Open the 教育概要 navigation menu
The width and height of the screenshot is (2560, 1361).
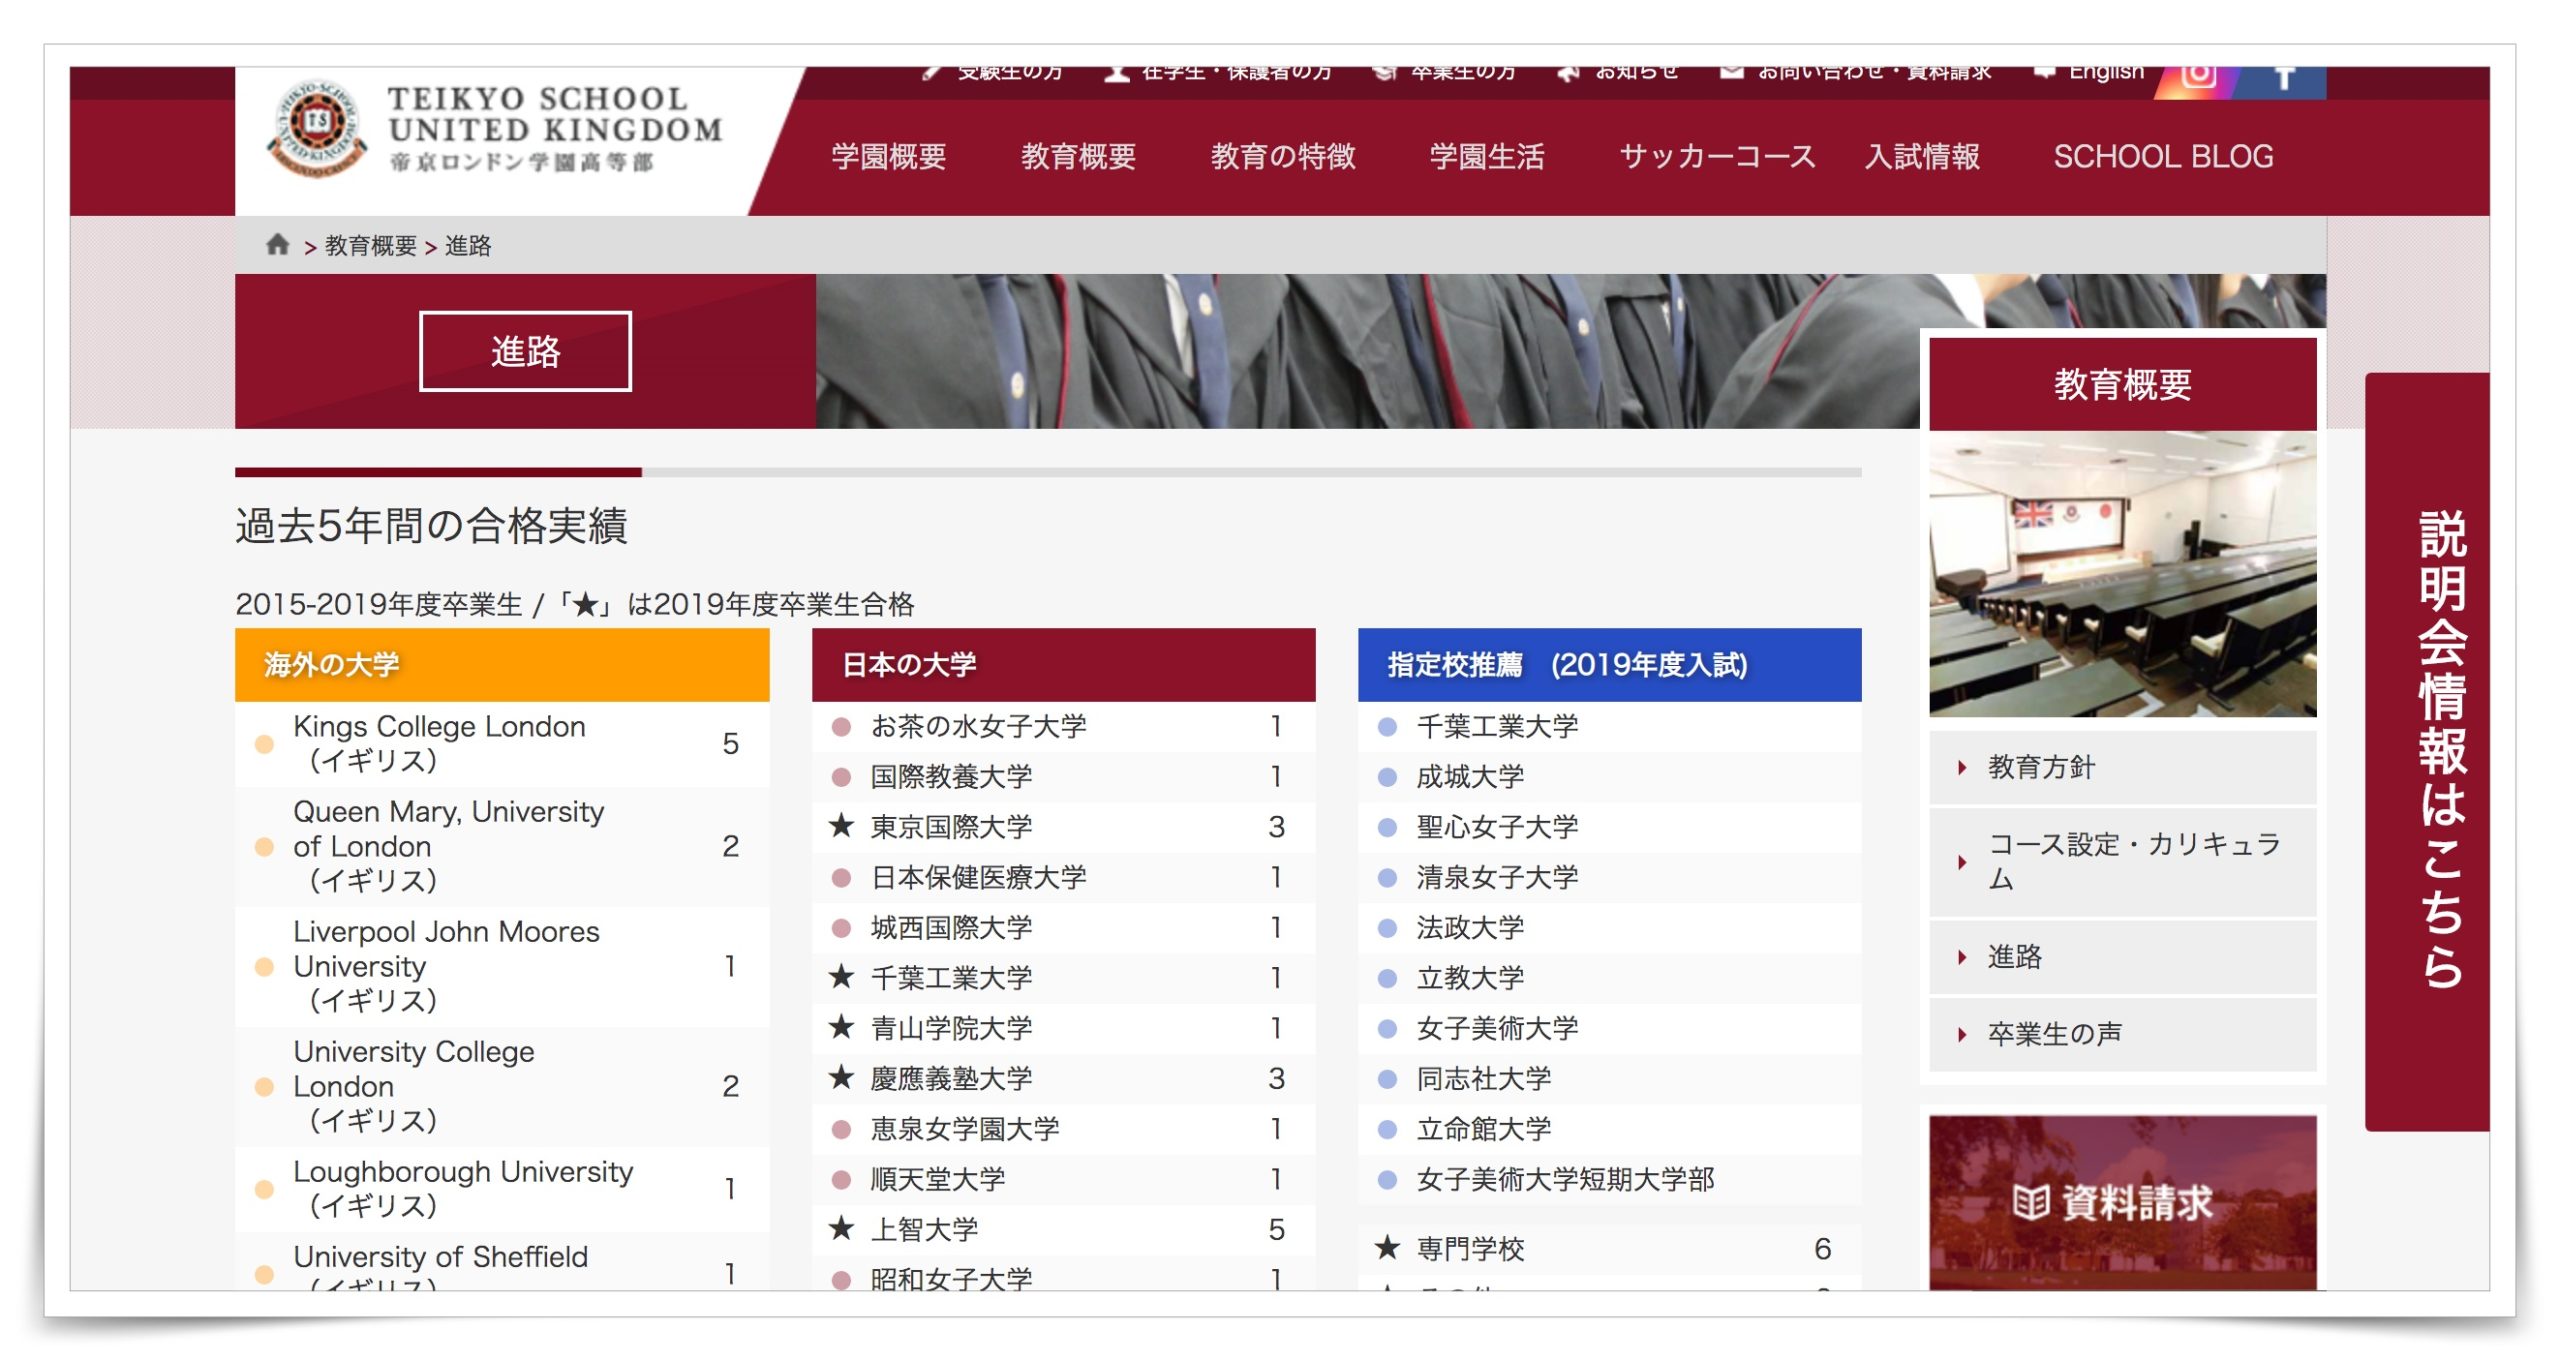point(1078,156)
